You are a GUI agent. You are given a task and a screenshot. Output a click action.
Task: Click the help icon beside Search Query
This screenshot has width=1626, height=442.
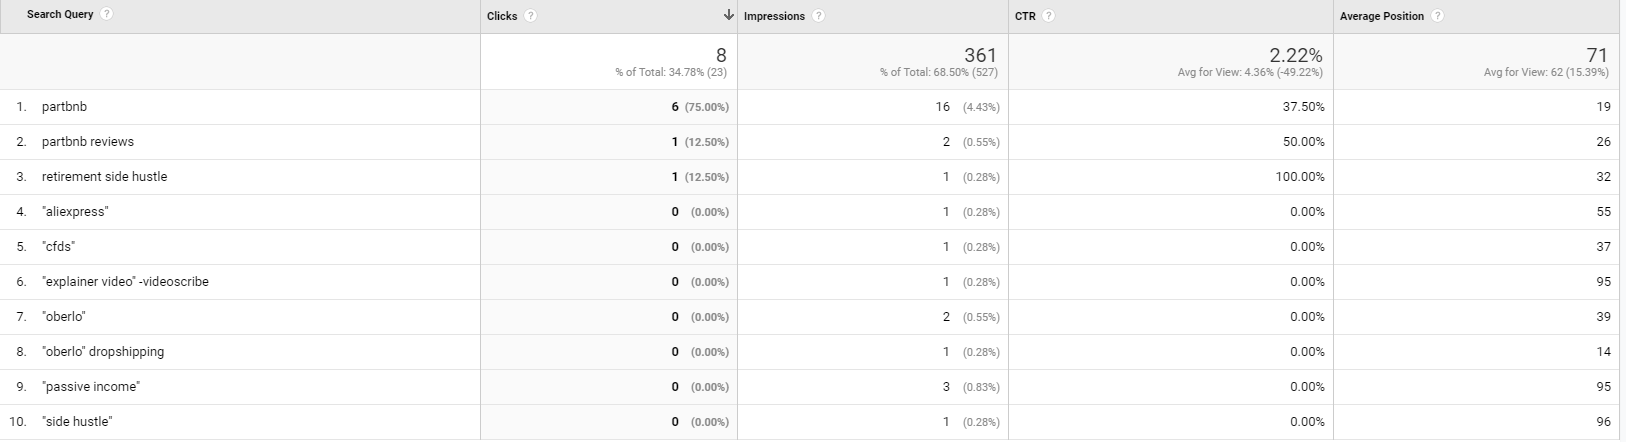[x=106, y=14]
